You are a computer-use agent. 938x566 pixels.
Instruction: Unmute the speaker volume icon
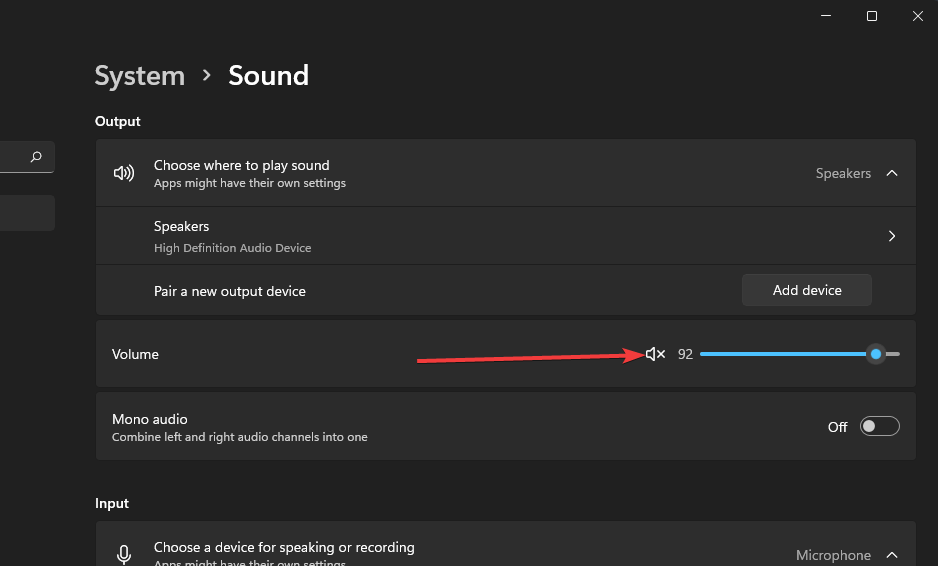click(x=655, y=354)
